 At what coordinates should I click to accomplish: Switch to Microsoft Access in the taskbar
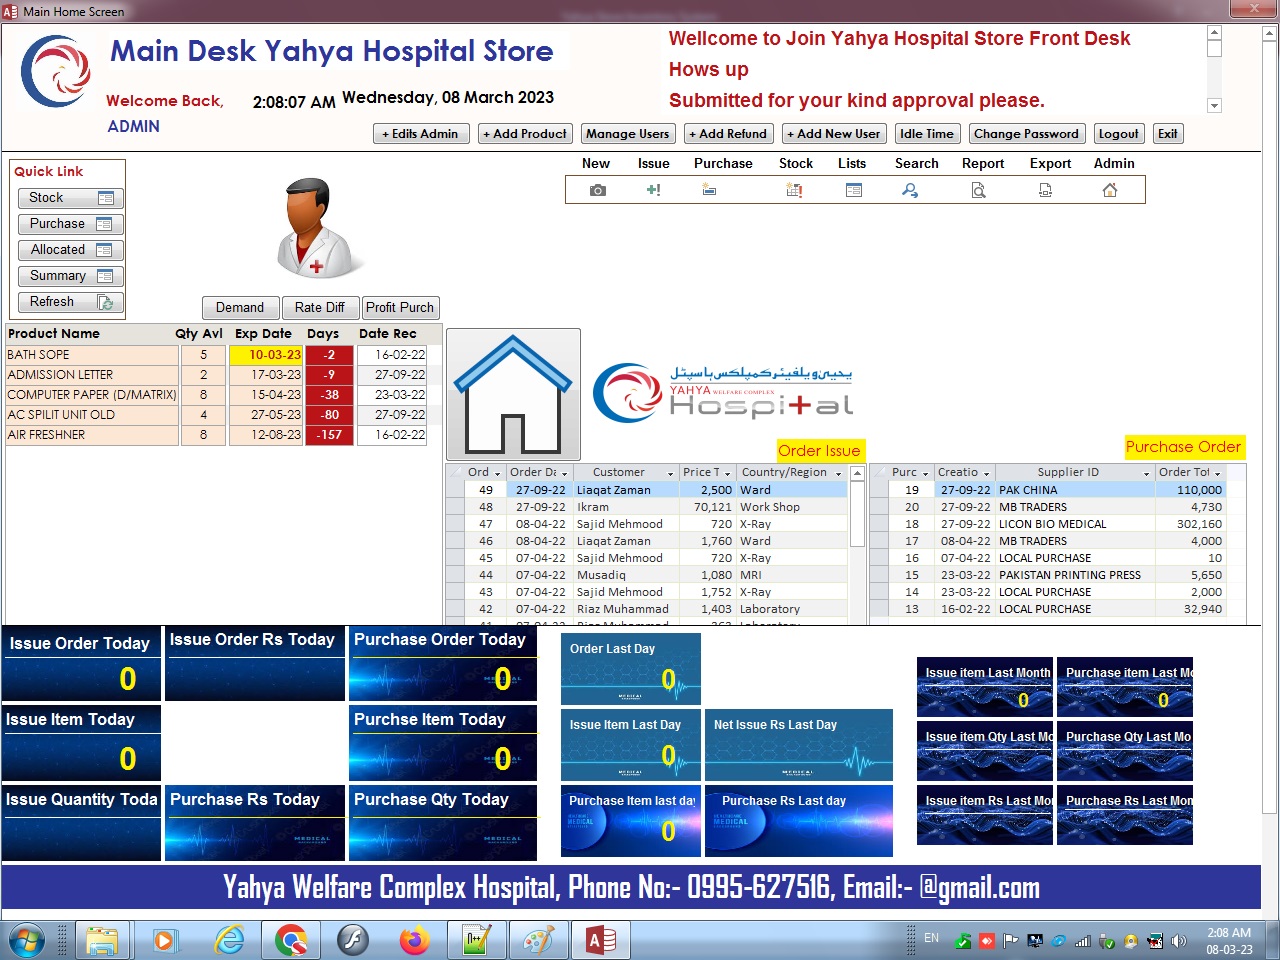[601, 940]
